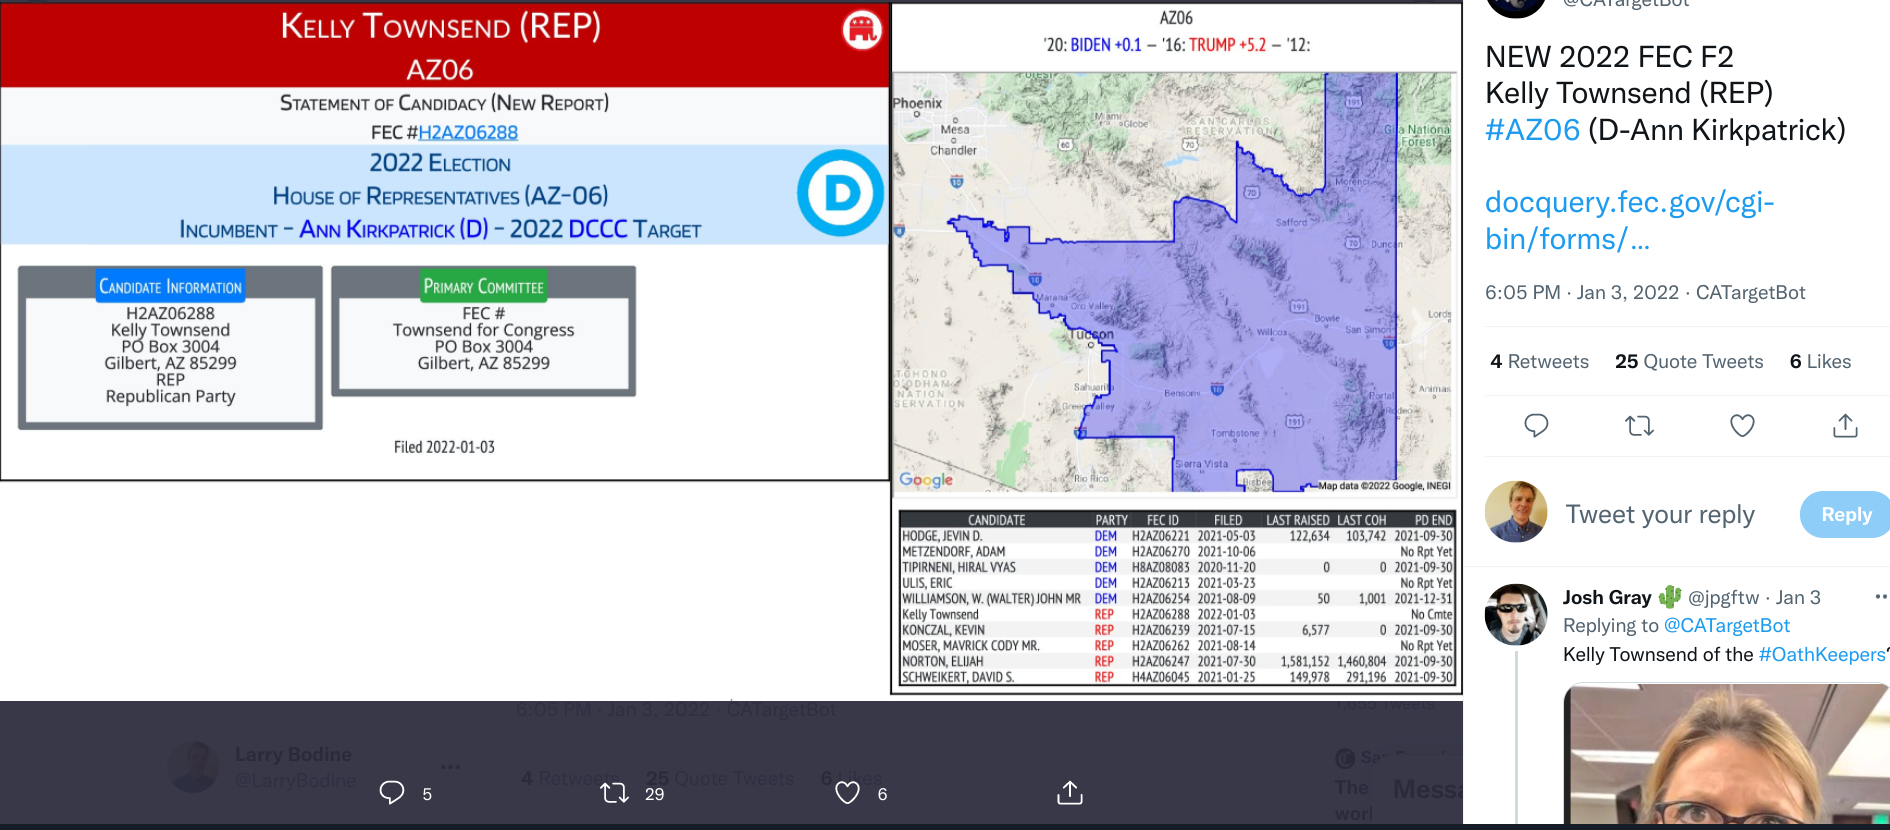Click the reply icon in the image overlay bar
1890x830 pixels.
[392, 793]
